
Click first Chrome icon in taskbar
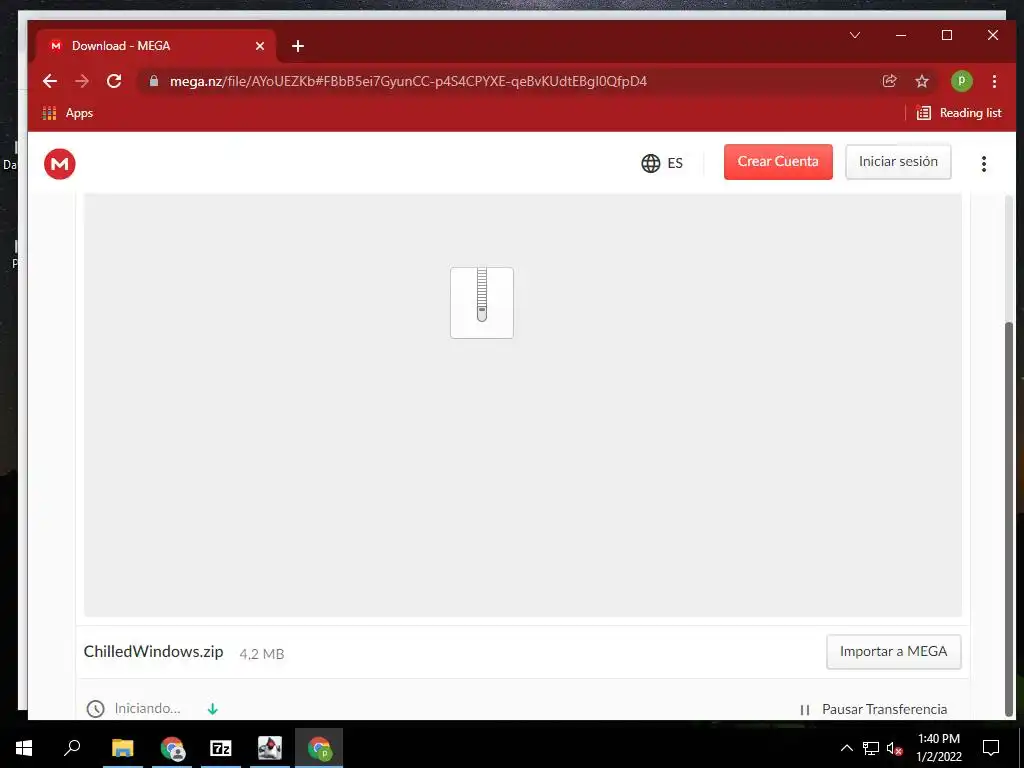coord(172,748)
